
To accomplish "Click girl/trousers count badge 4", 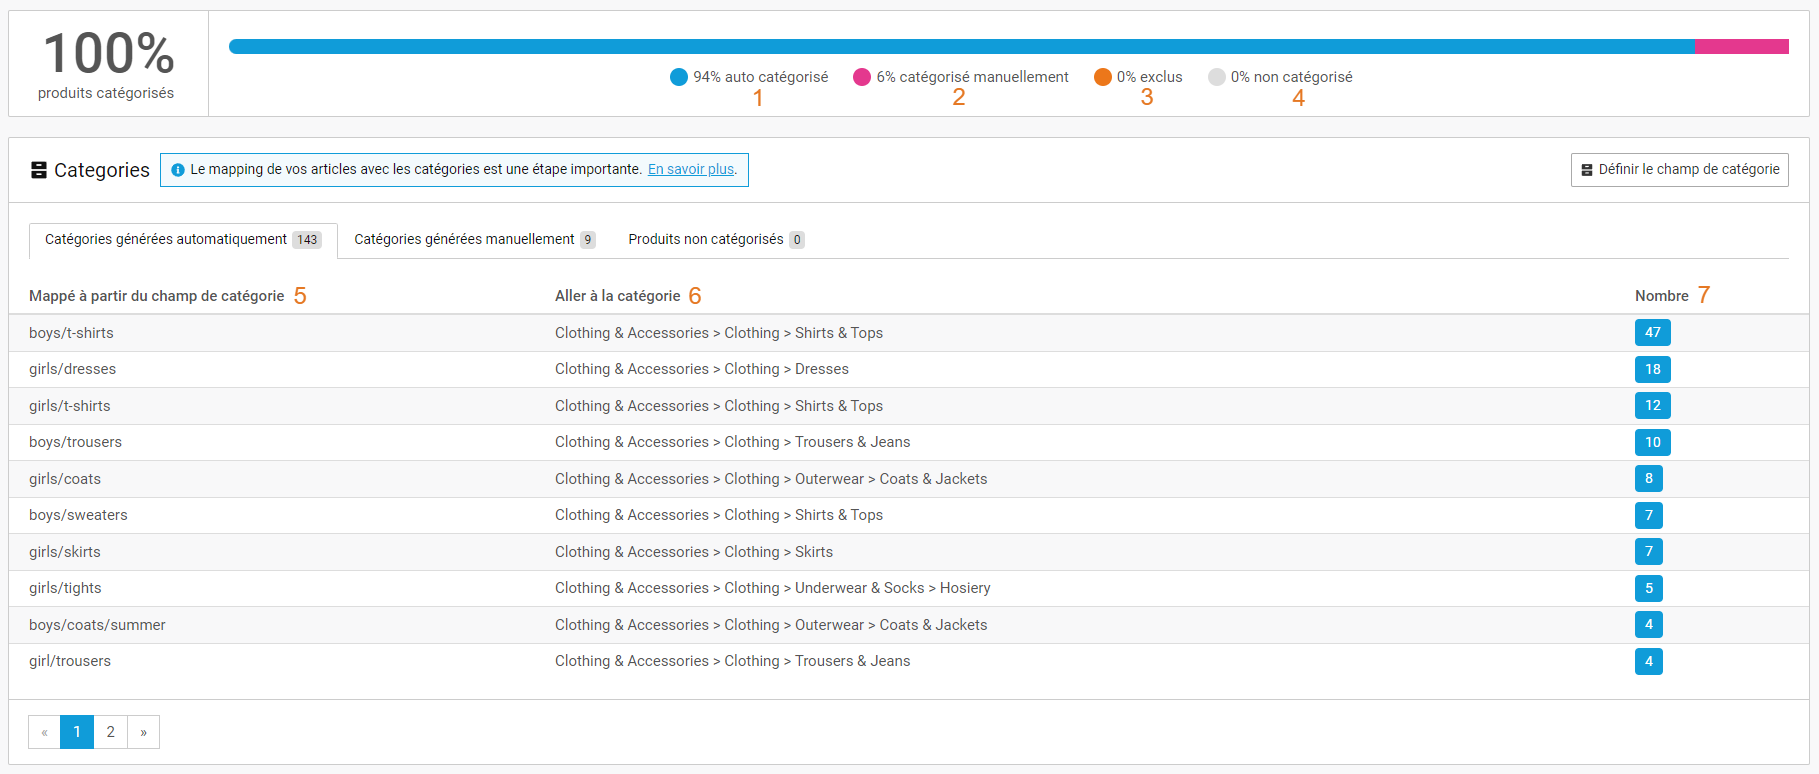I will [x=1649, y=661].
